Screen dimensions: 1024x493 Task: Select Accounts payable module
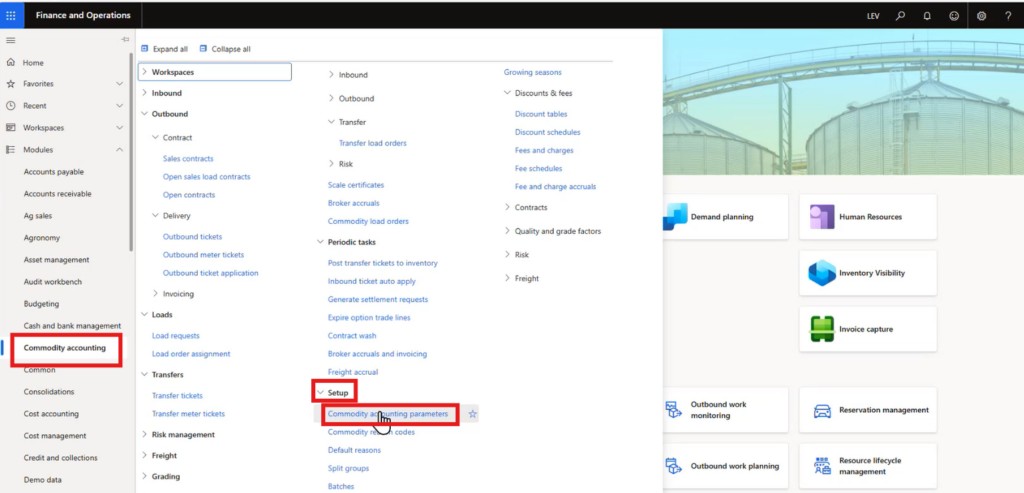click(x=54, y=172)
